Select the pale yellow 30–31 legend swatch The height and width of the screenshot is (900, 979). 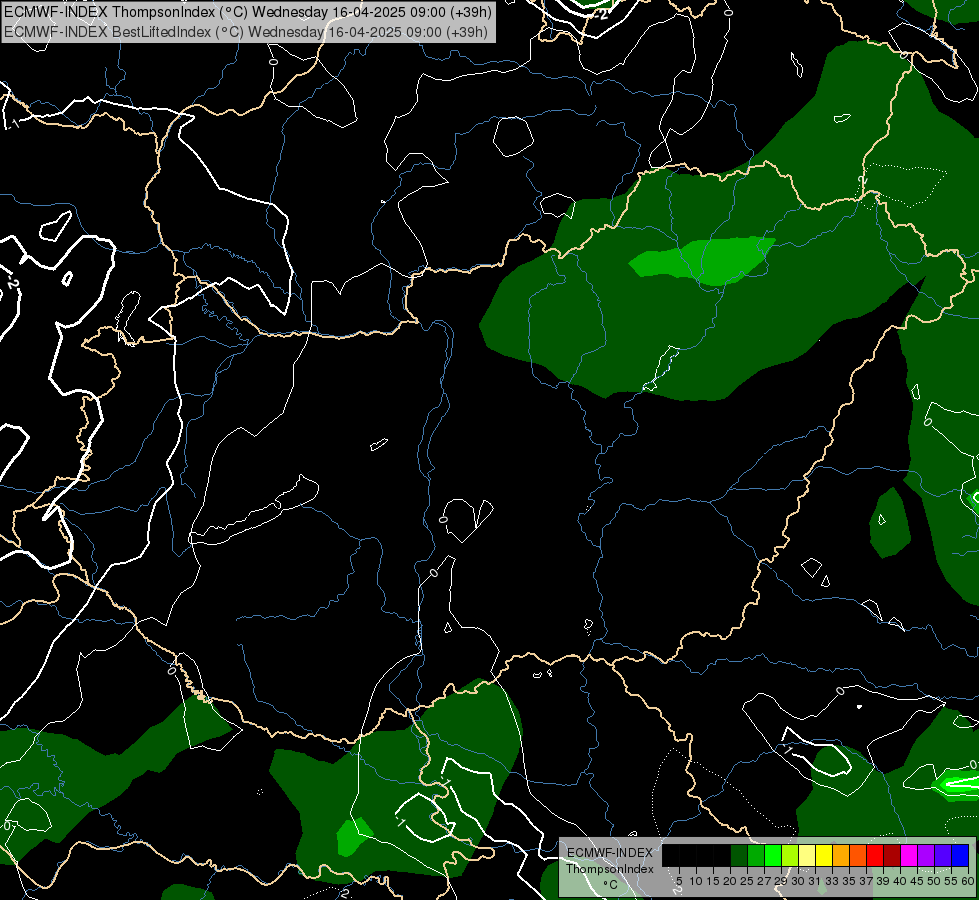807,856
